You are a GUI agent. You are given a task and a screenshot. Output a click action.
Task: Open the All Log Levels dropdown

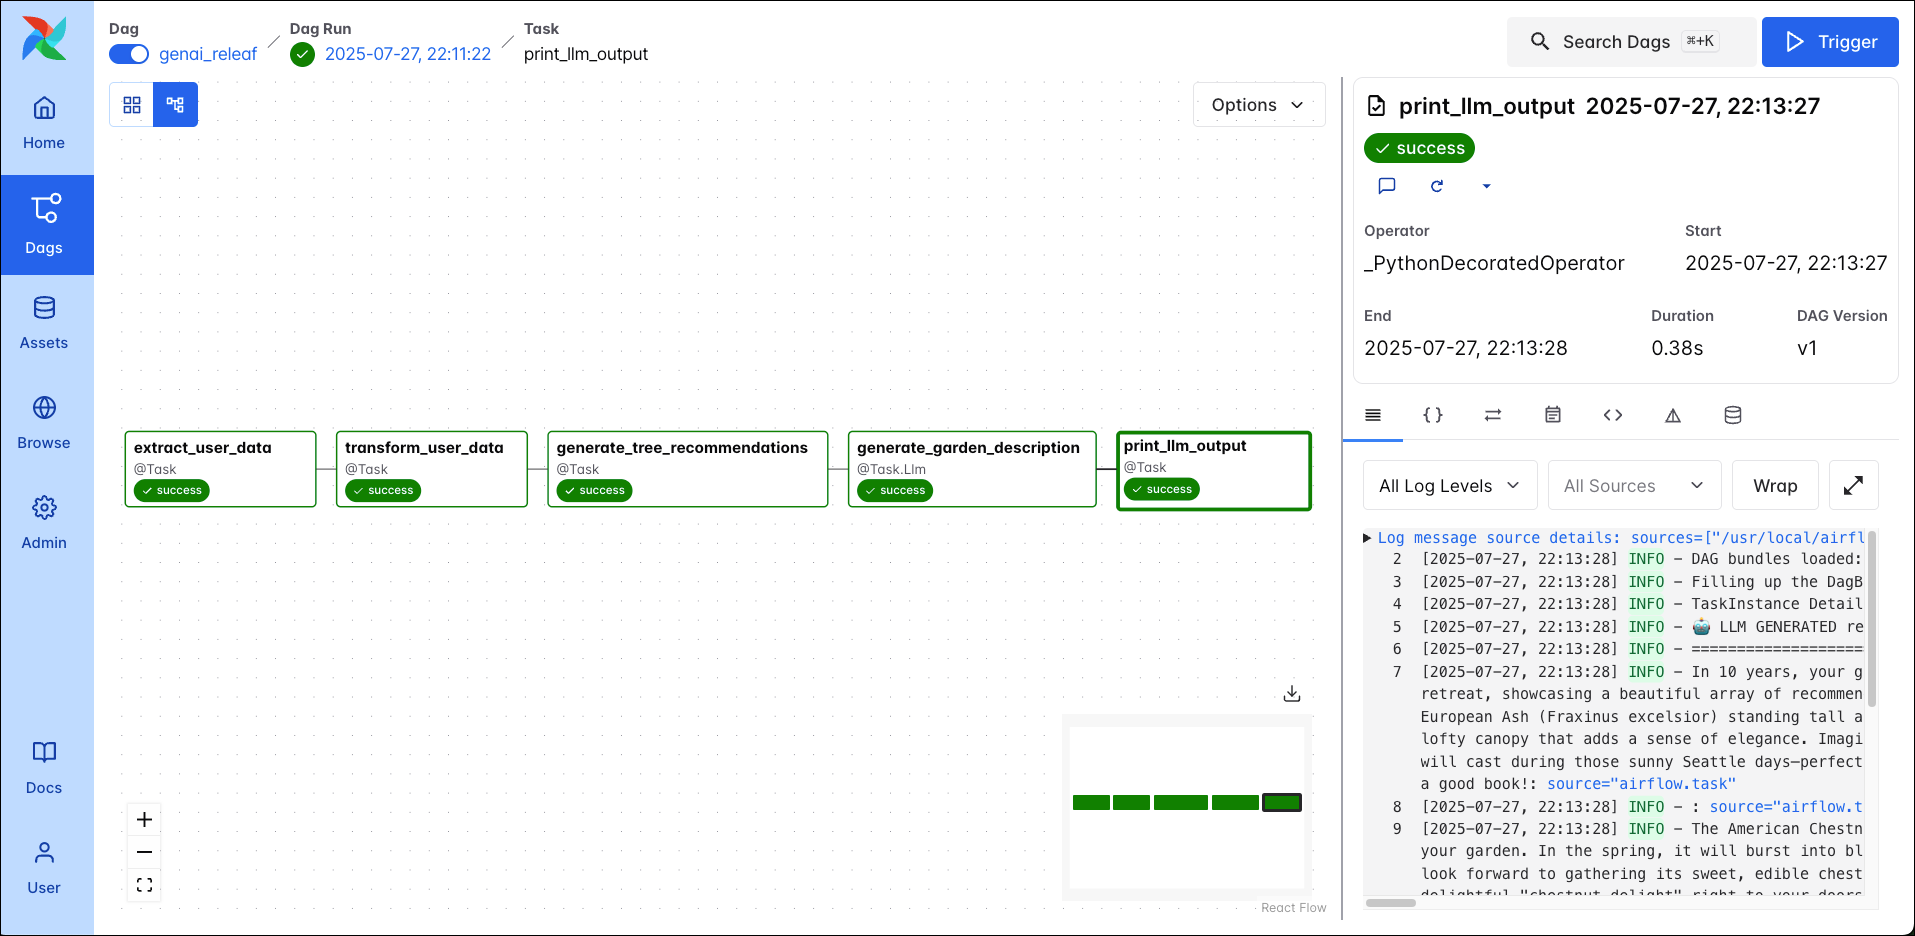(1449, 485)
